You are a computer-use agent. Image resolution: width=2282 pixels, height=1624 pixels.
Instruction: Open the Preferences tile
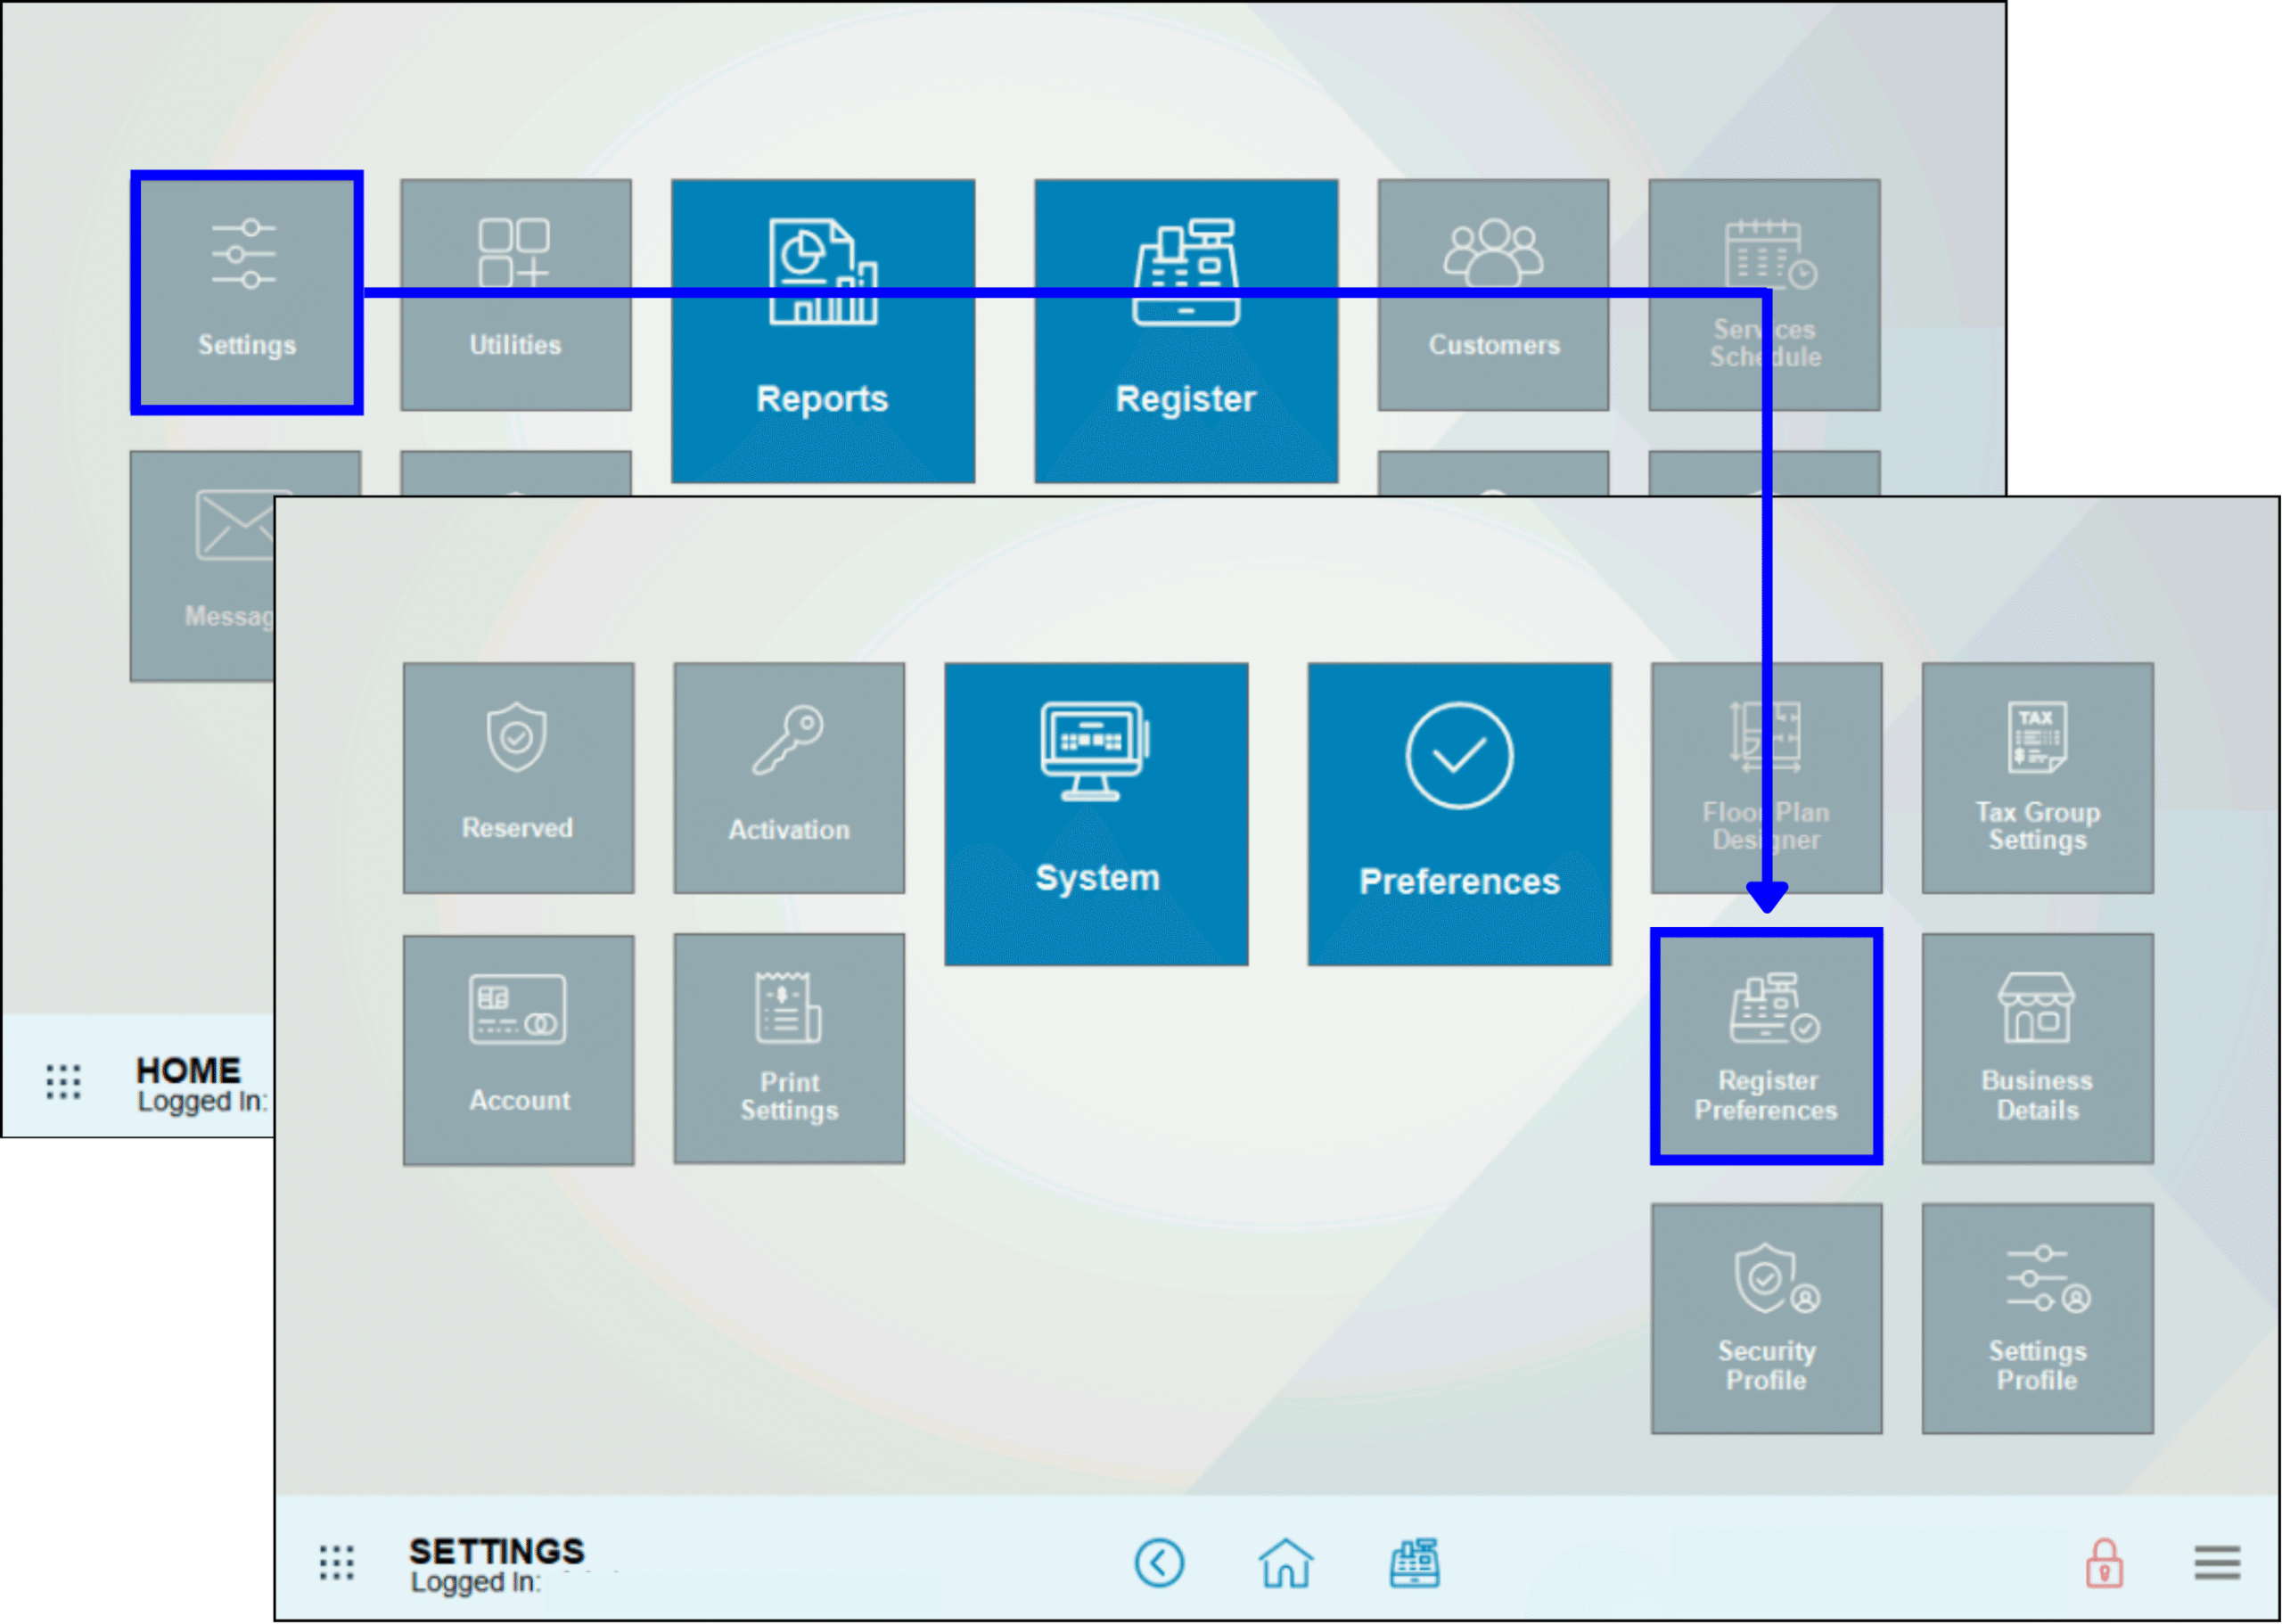click(x=1458, y=813)
